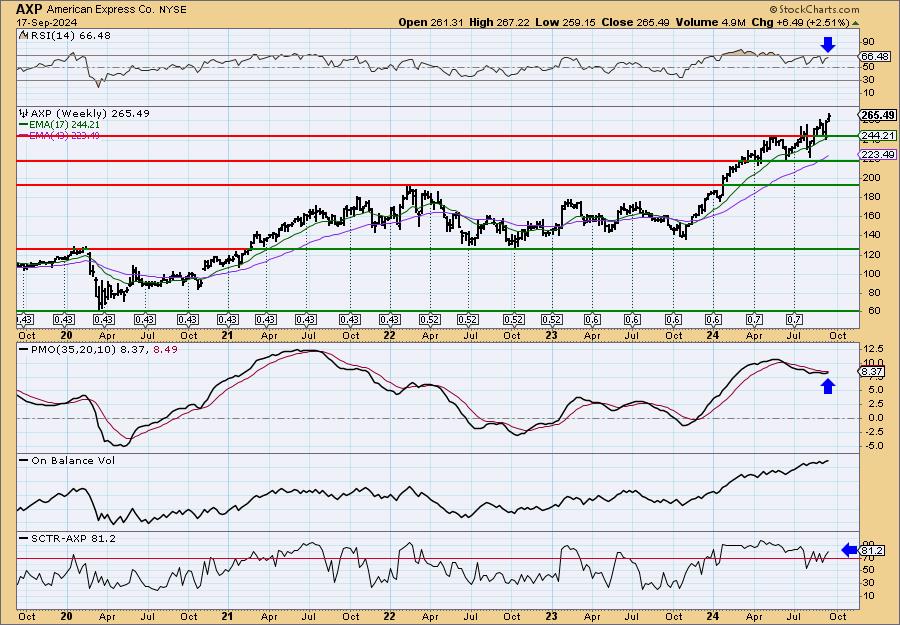900x625 pixels.
Task: Click the EMA(43) 223.49 legend text
Action: pos(65,135)
